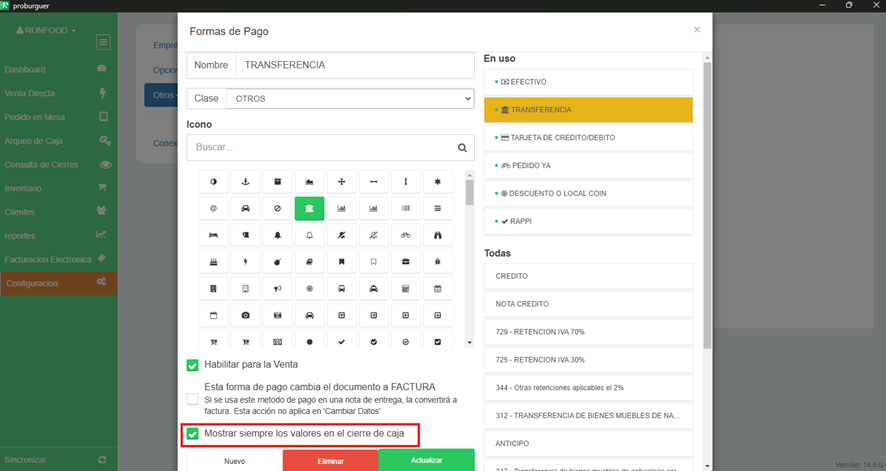Choose the lightning bolt icon in grid
This screenshot has height=471, width=886.
245,262
